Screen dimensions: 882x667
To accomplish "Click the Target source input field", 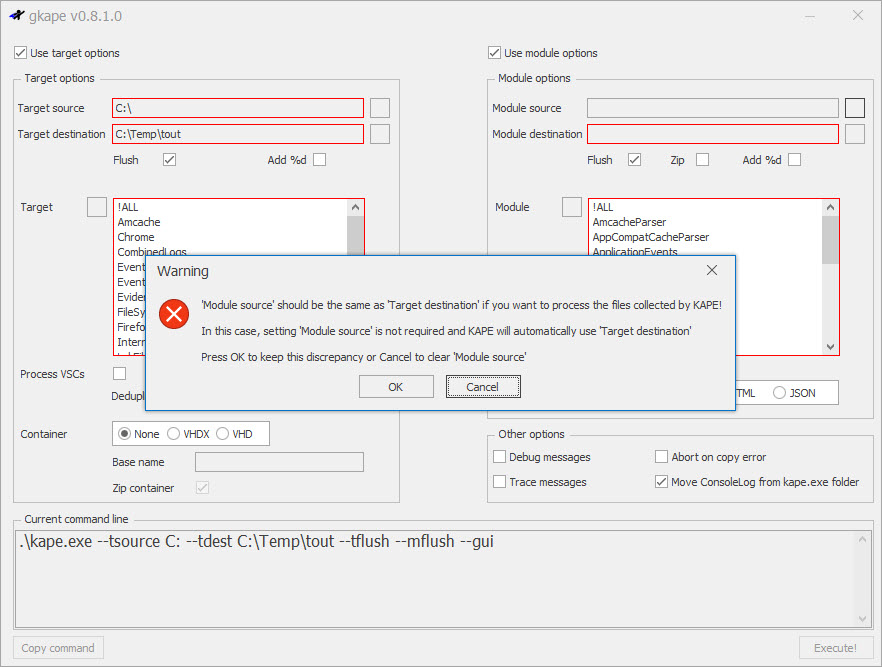I will [x=238, y=108].
